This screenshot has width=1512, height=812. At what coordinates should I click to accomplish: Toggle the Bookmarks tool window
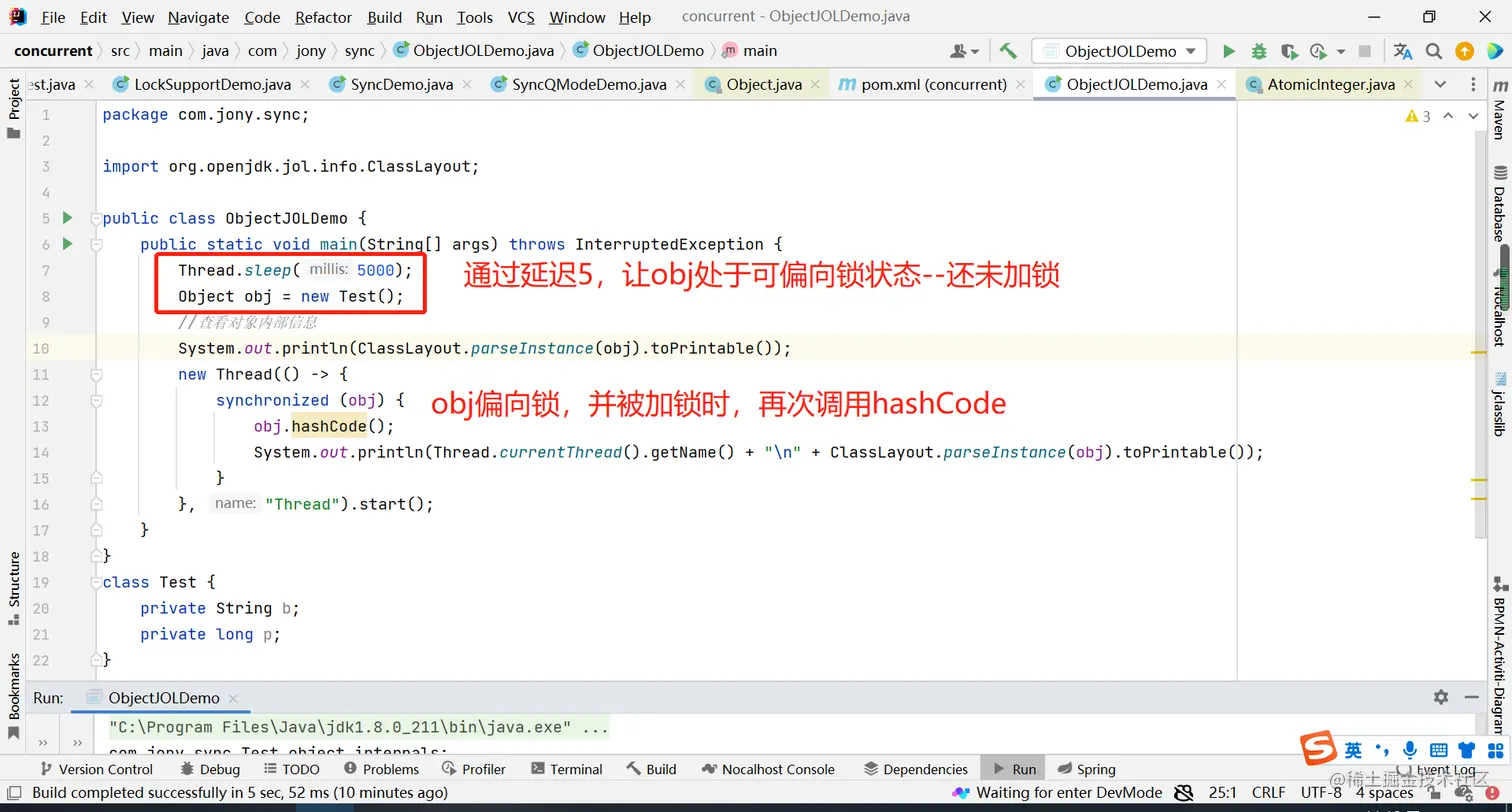coord(14,695)
